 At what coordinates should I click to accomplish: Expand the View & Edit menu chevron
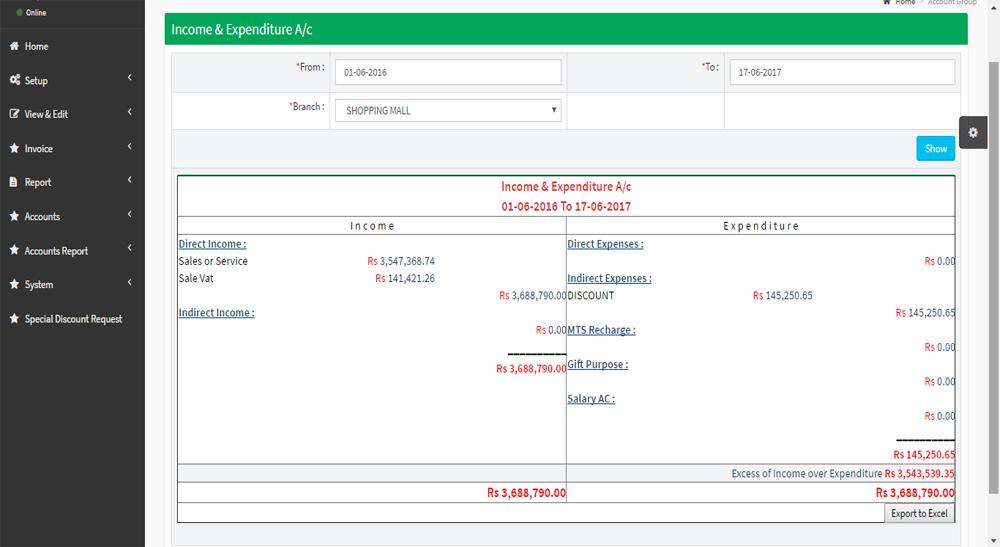click(129, 112)
